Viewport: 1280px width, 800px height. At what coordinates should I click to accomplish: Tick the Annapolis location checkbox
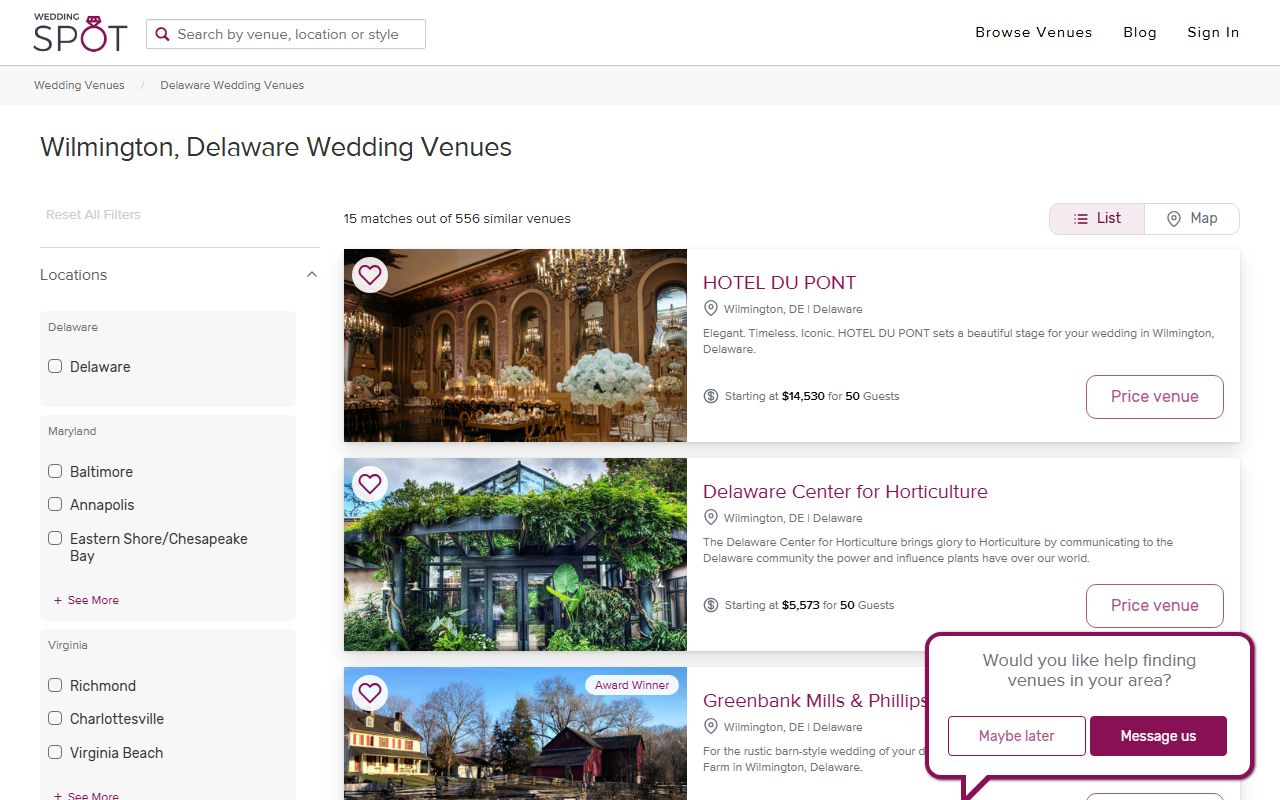55,504
